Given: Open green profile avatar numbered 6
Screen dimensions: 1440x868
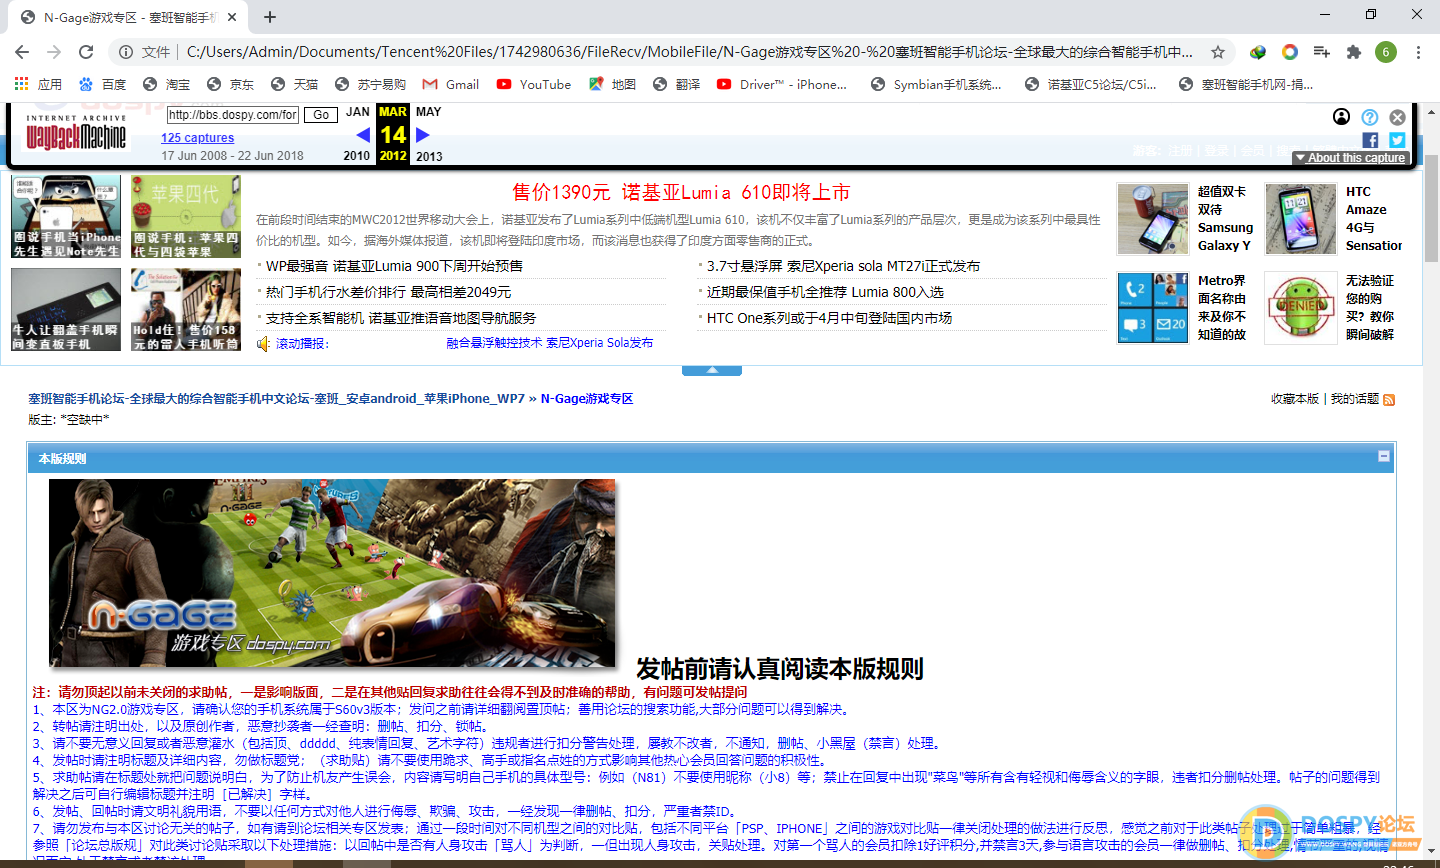Looking at the screenshot, I should (1386, 52).
